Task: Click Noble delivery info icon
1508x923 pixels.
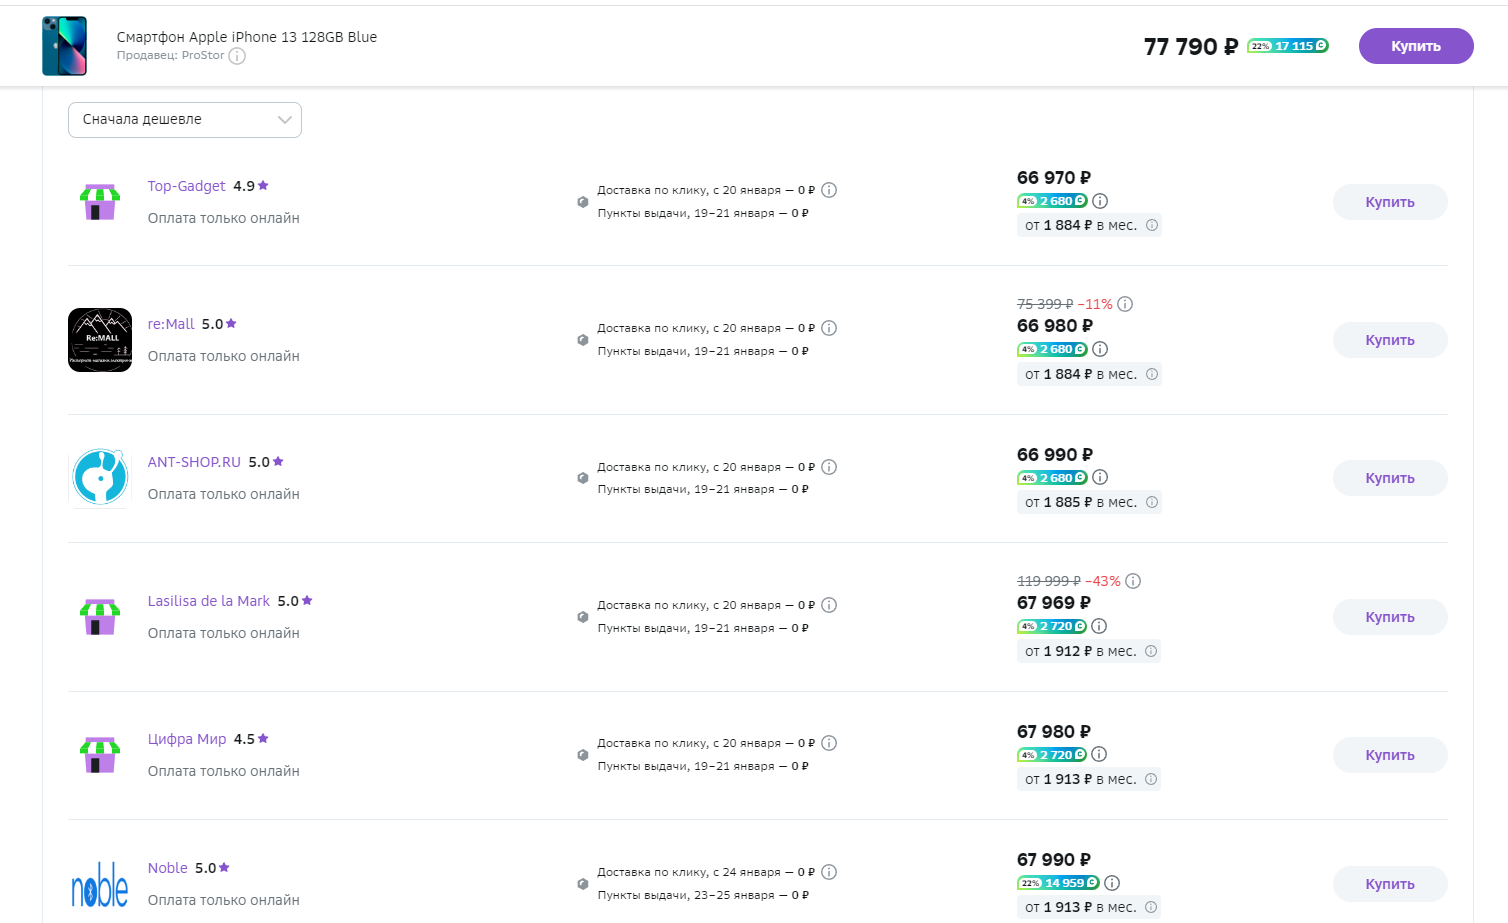Action: (x=829, y=872)
